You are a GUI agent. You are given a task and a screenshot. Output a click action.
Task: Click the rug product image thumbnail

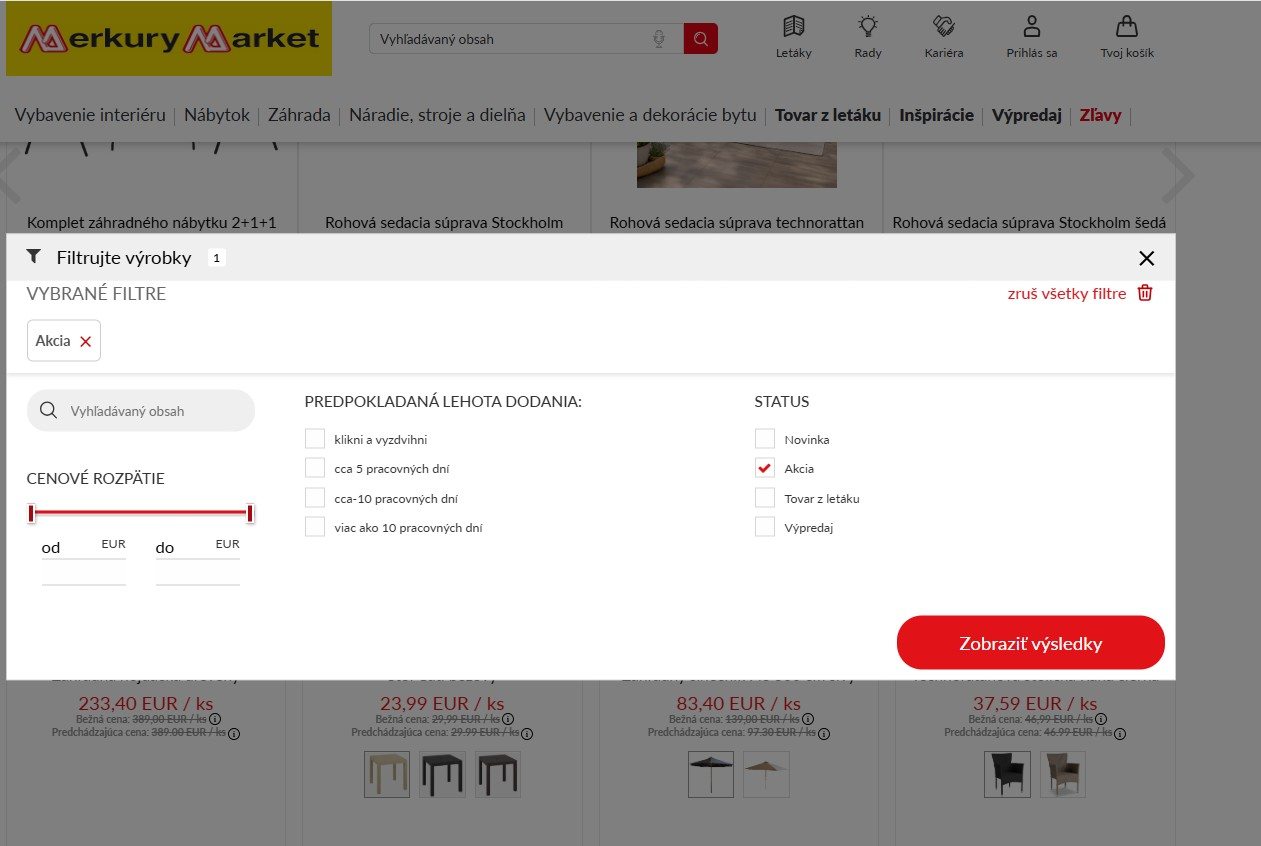click(737, 165)
